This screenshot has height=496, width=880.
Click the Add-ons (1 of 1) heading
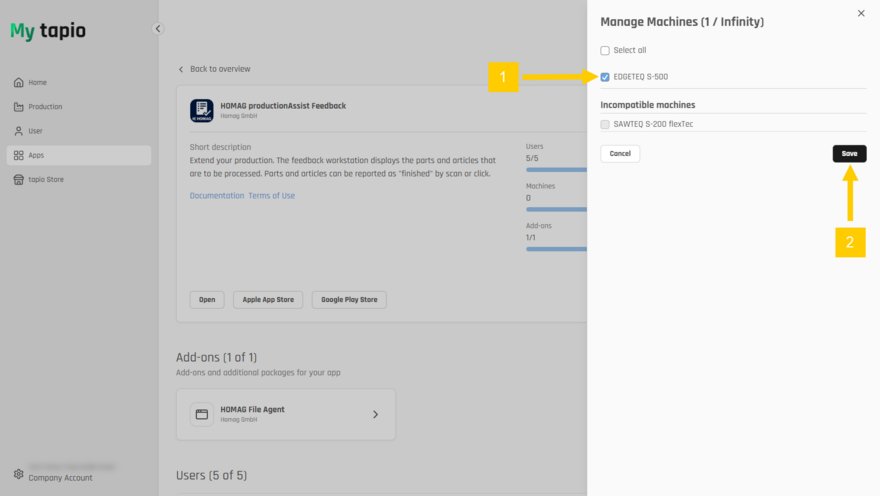pos(217,357)
